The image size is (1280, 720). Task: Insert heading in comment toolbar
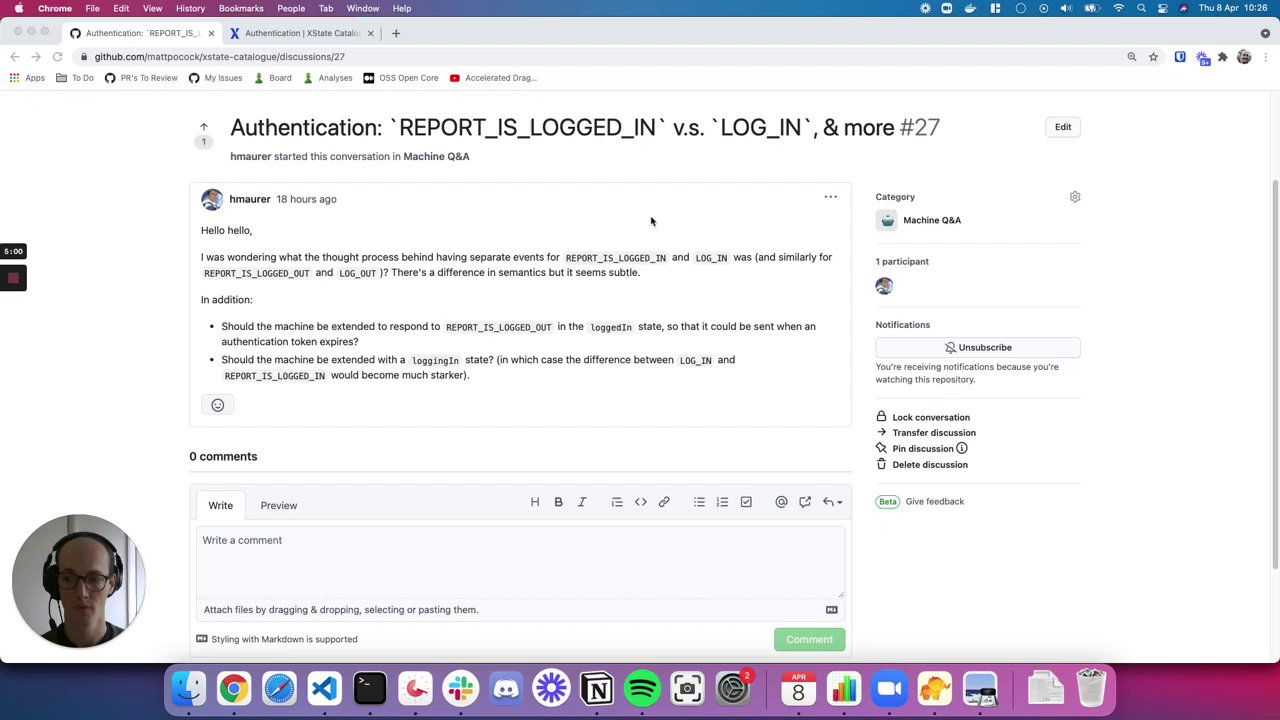click(535, 502)
